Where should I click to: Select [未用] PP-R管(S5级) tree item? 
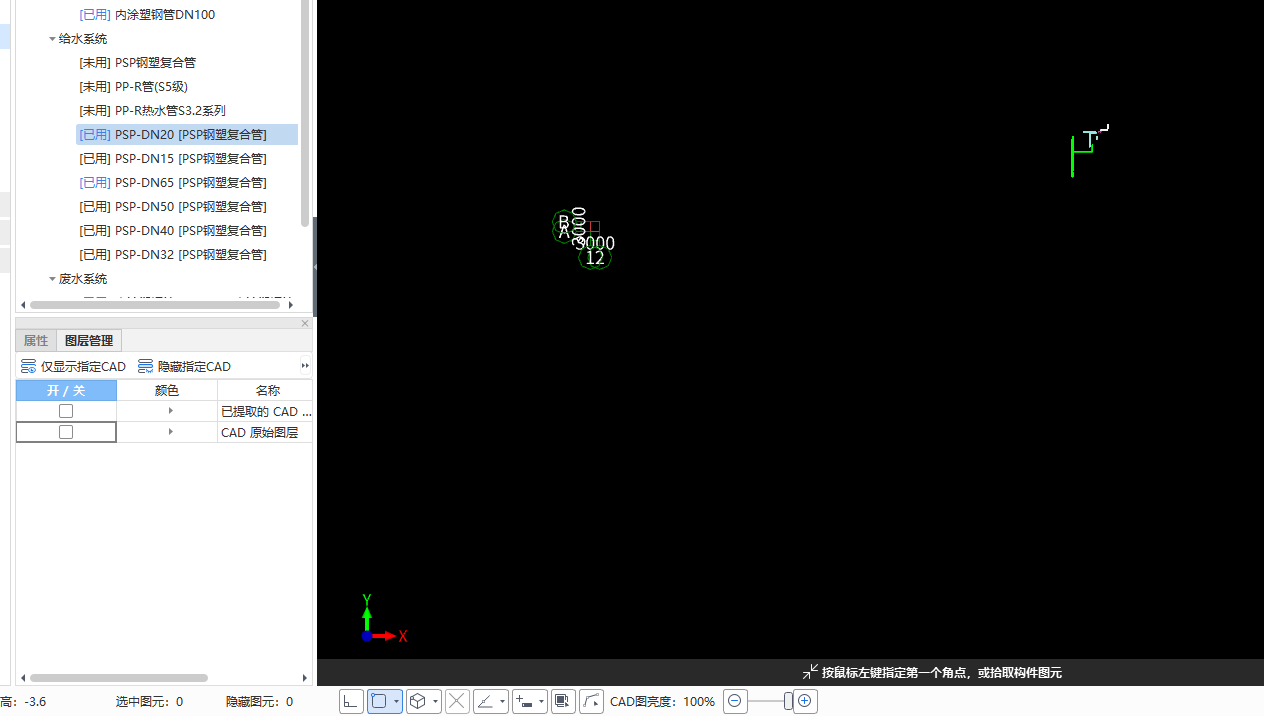(x=133, y=87)
